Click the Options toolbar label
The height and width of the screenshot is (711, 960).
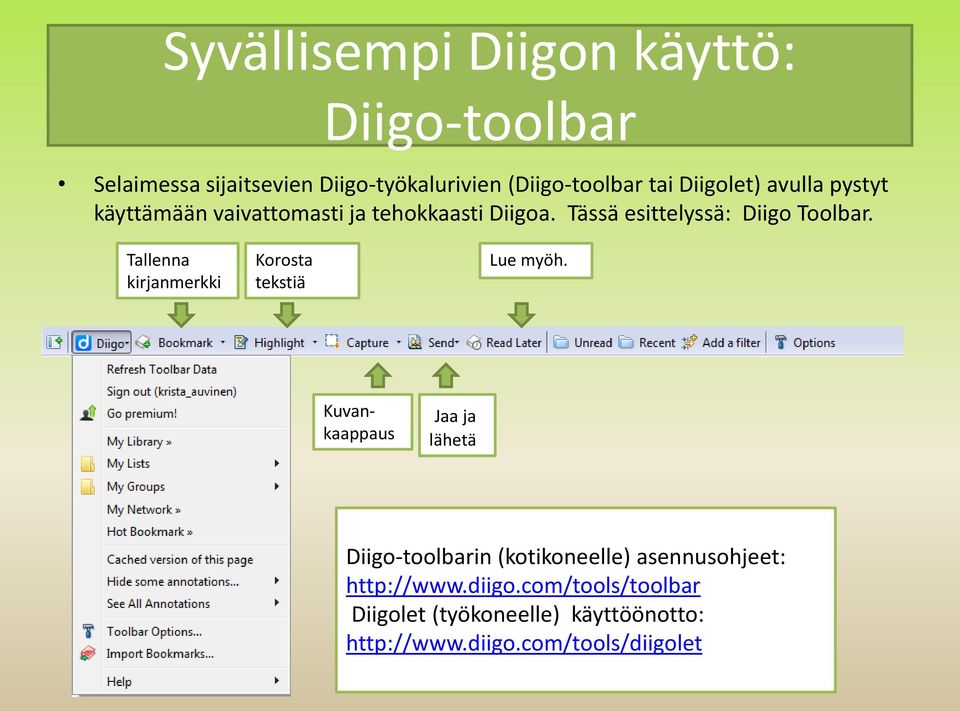[814, 343]
